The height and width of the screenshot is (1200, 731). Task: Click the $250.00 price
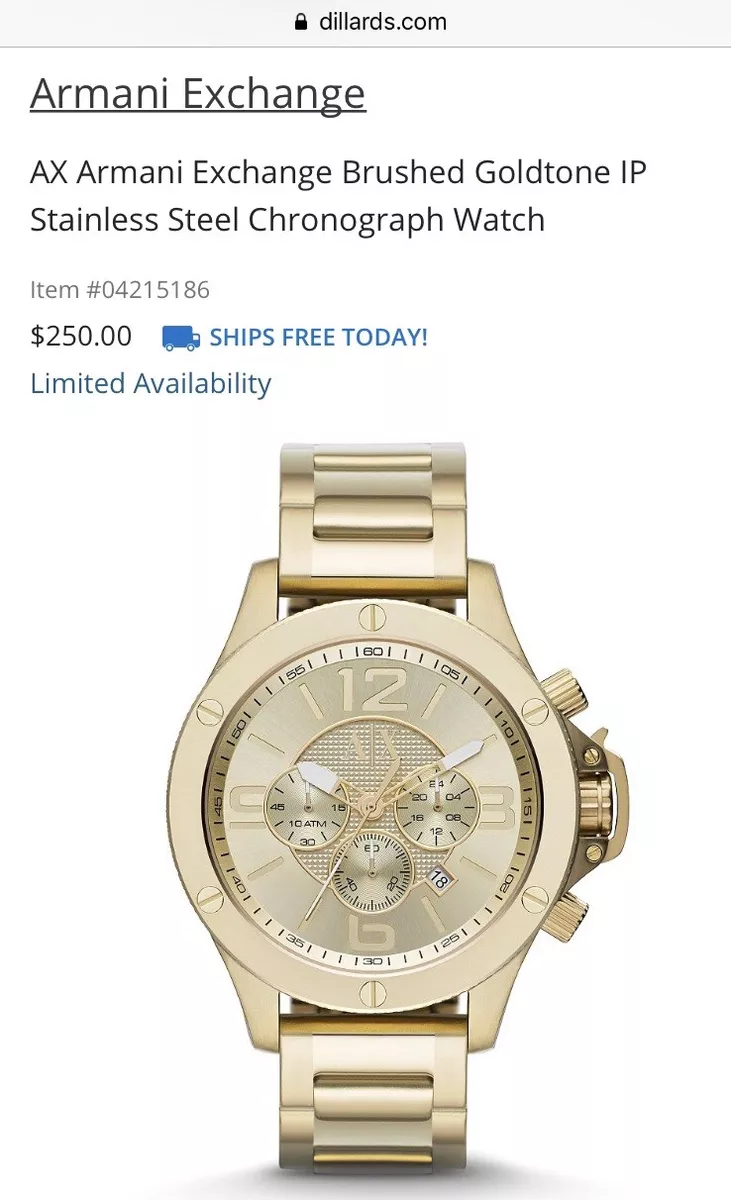tap(81, 337)
